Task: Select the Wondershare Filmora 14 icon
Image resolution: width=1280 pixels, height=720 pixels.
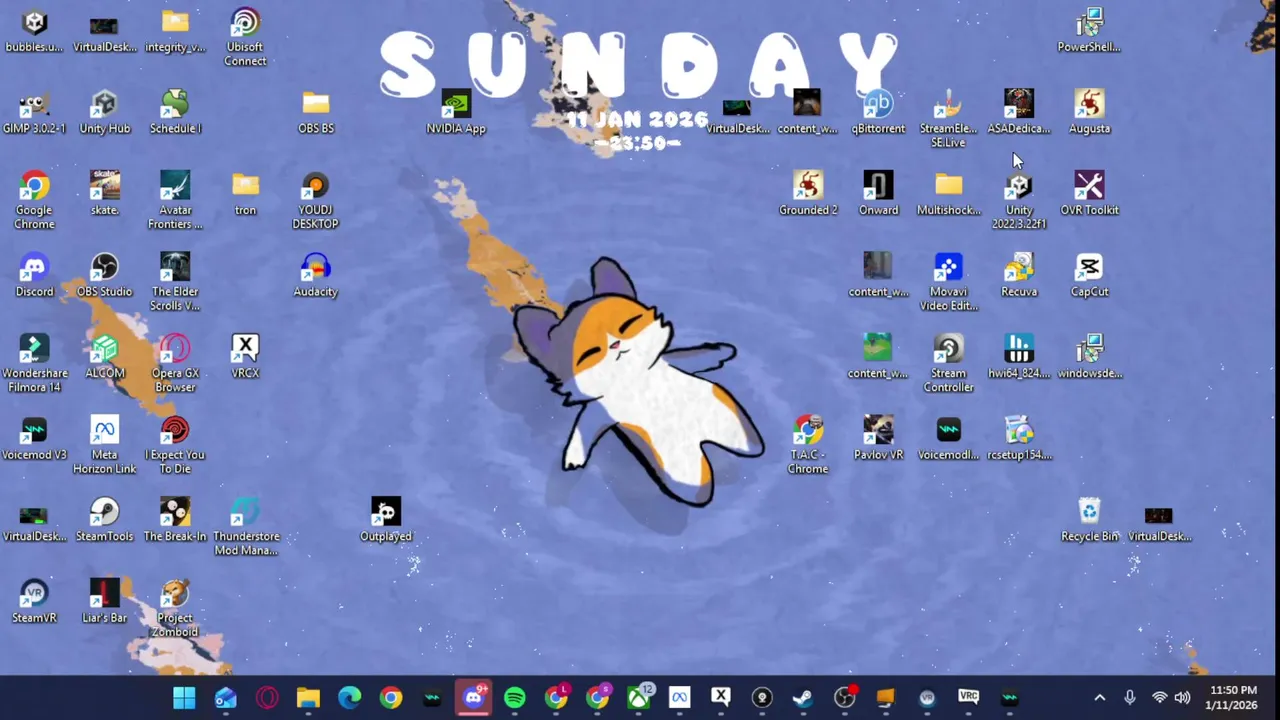Action: point(34,363)
